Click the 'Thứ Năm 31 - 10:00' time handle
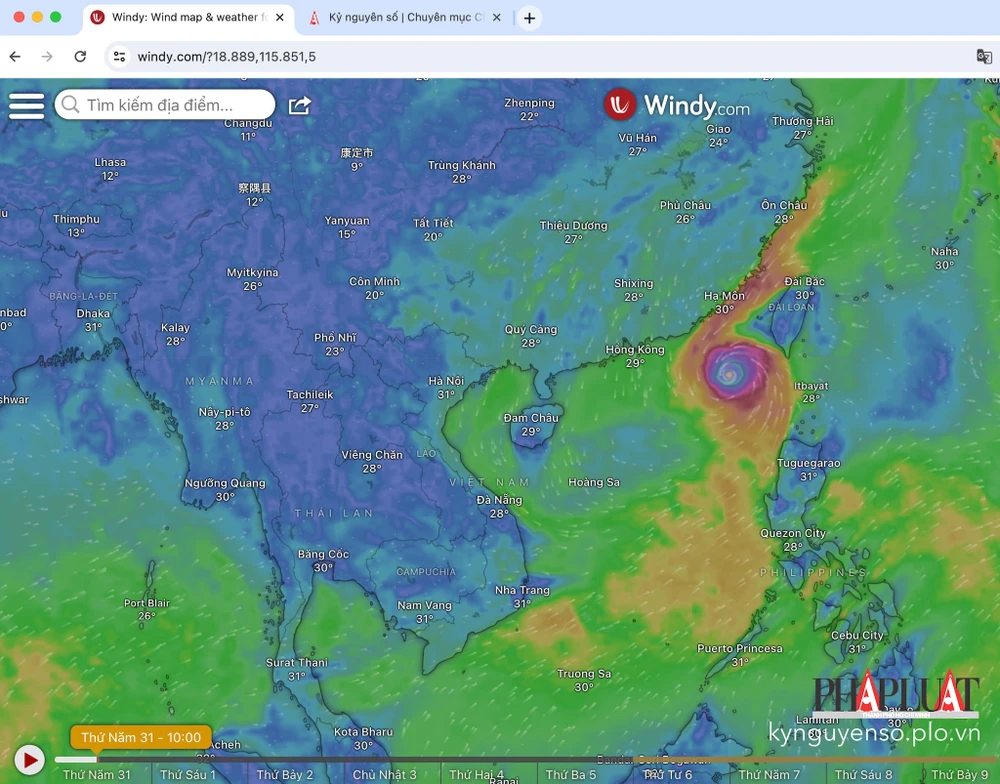 tap(141, 738)
